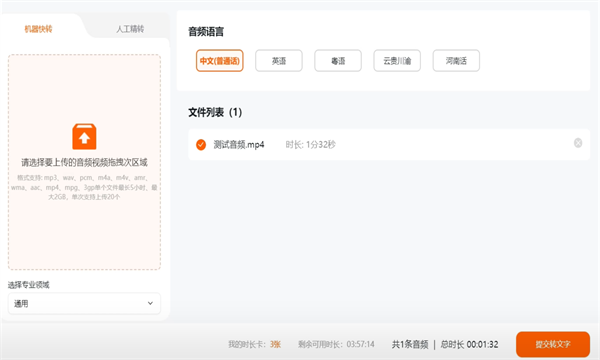Pick 河南话 dialect option

(456, 60)
